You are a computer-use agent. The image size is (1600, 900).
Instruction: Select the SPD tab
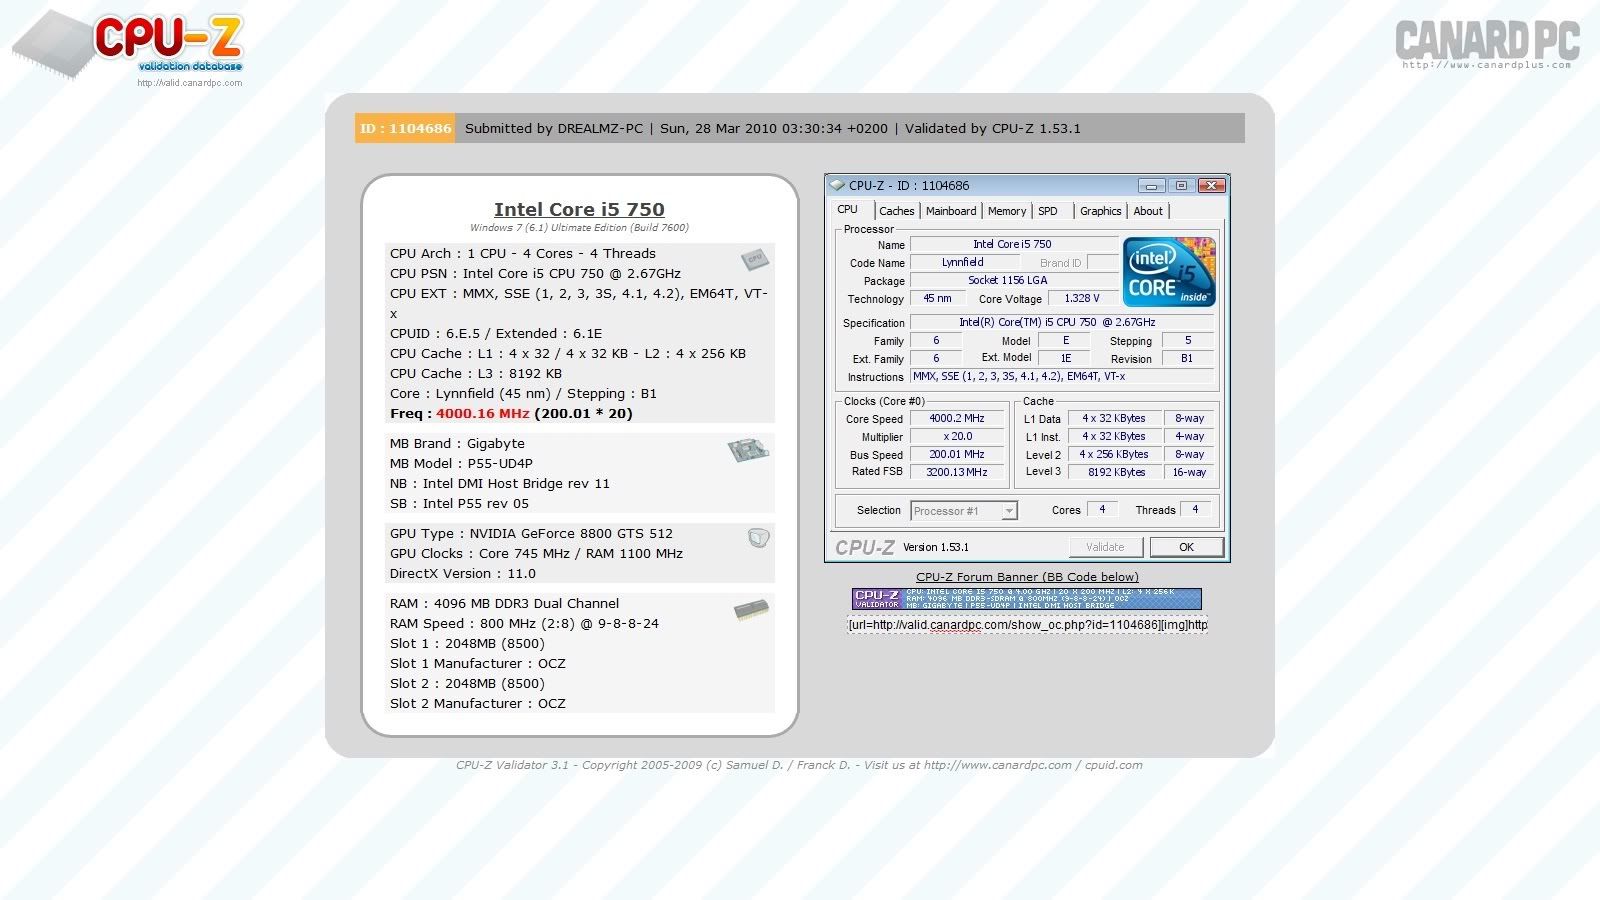point(1047,211)
